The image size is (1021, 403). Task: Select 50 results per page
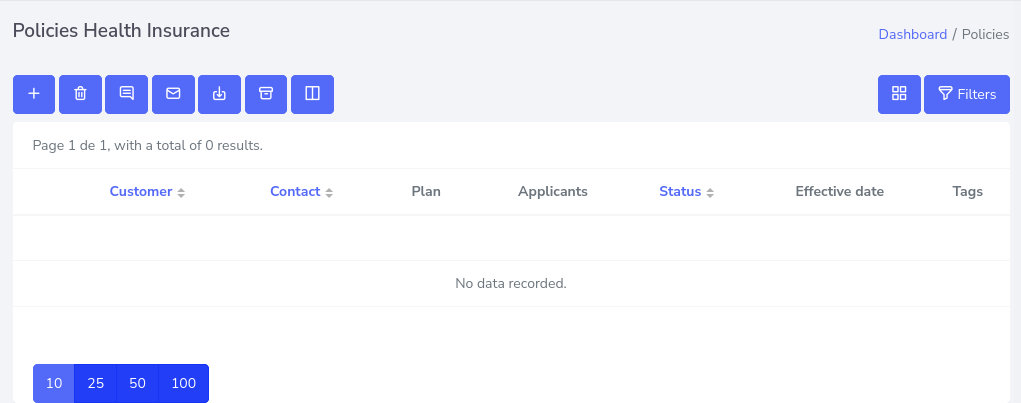(138, 383)
